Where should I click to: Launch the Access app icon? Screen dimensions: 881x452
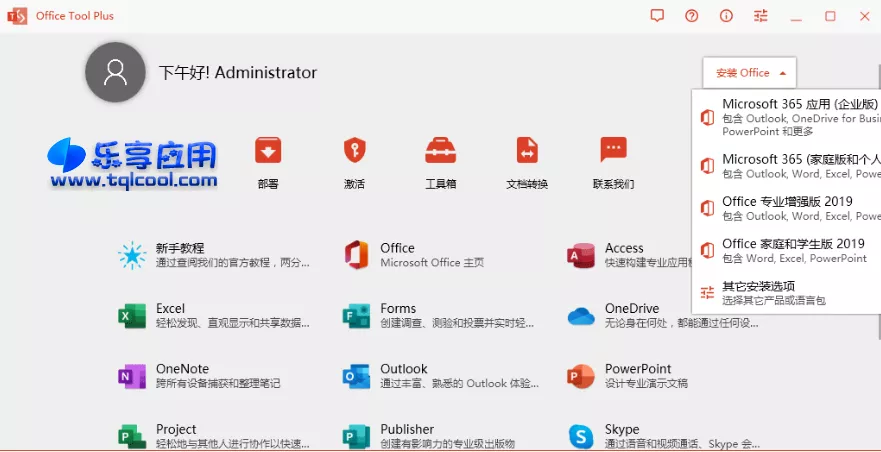tap(581, 255)
